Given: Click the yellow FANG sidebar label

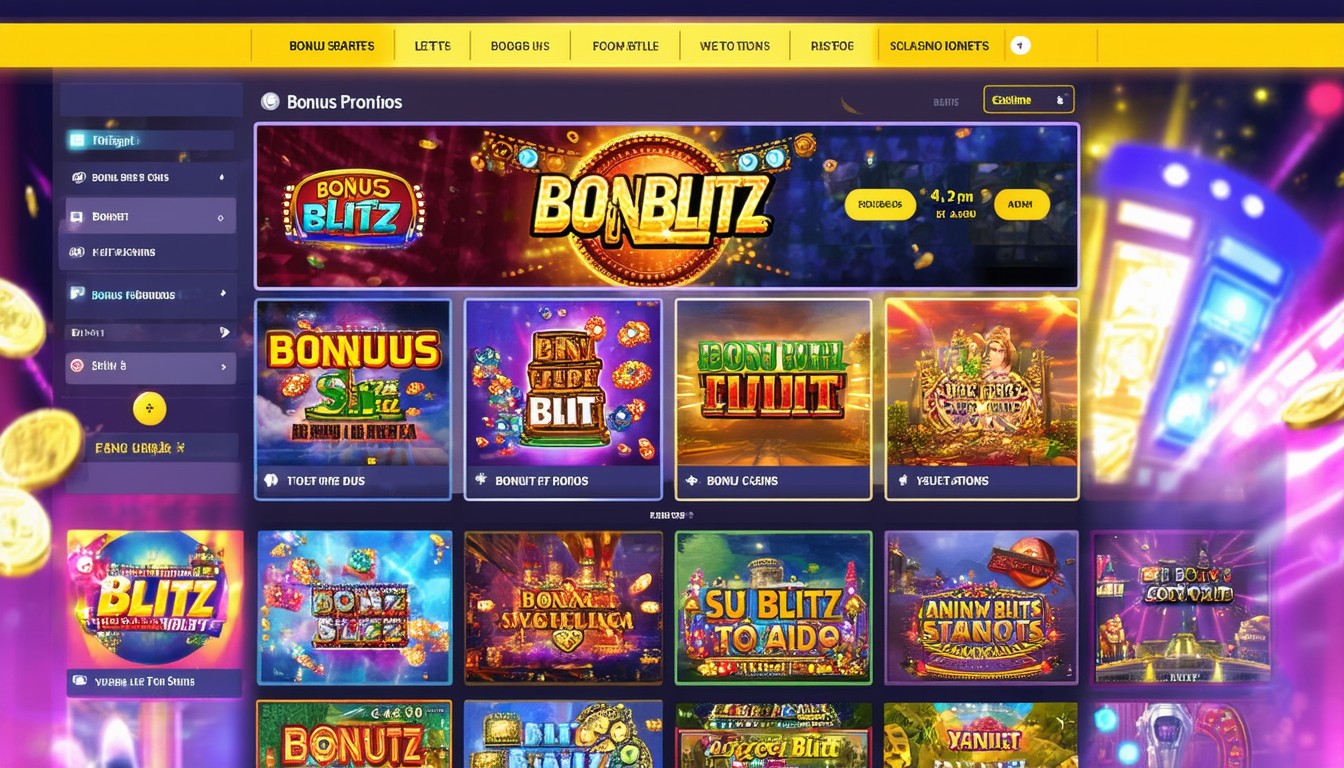Looking at the screenshot, I should (140, 448).
